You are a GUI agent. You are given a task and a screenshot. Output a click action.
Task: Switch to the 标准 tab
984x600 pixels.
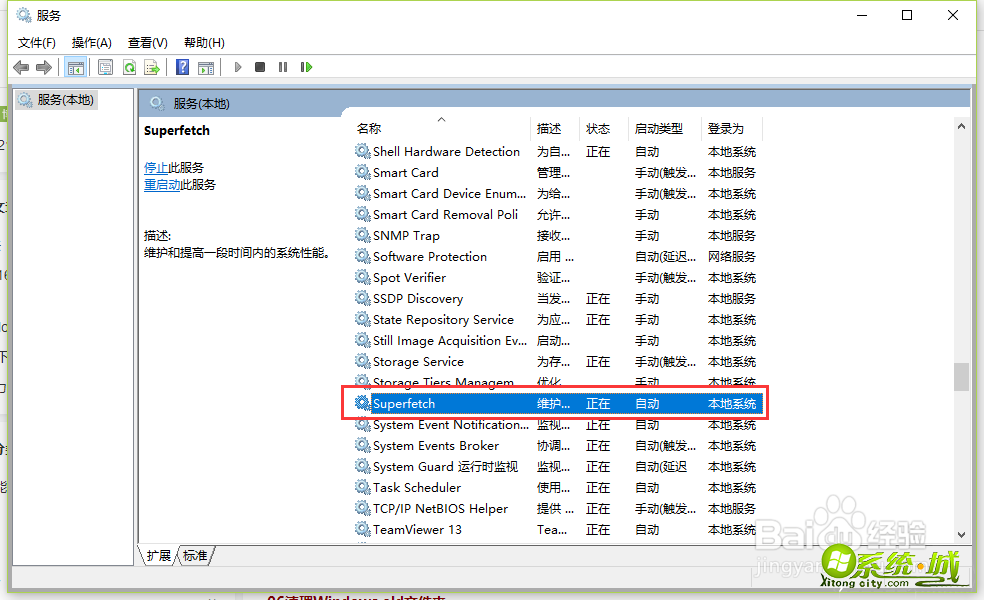point(196,555)
